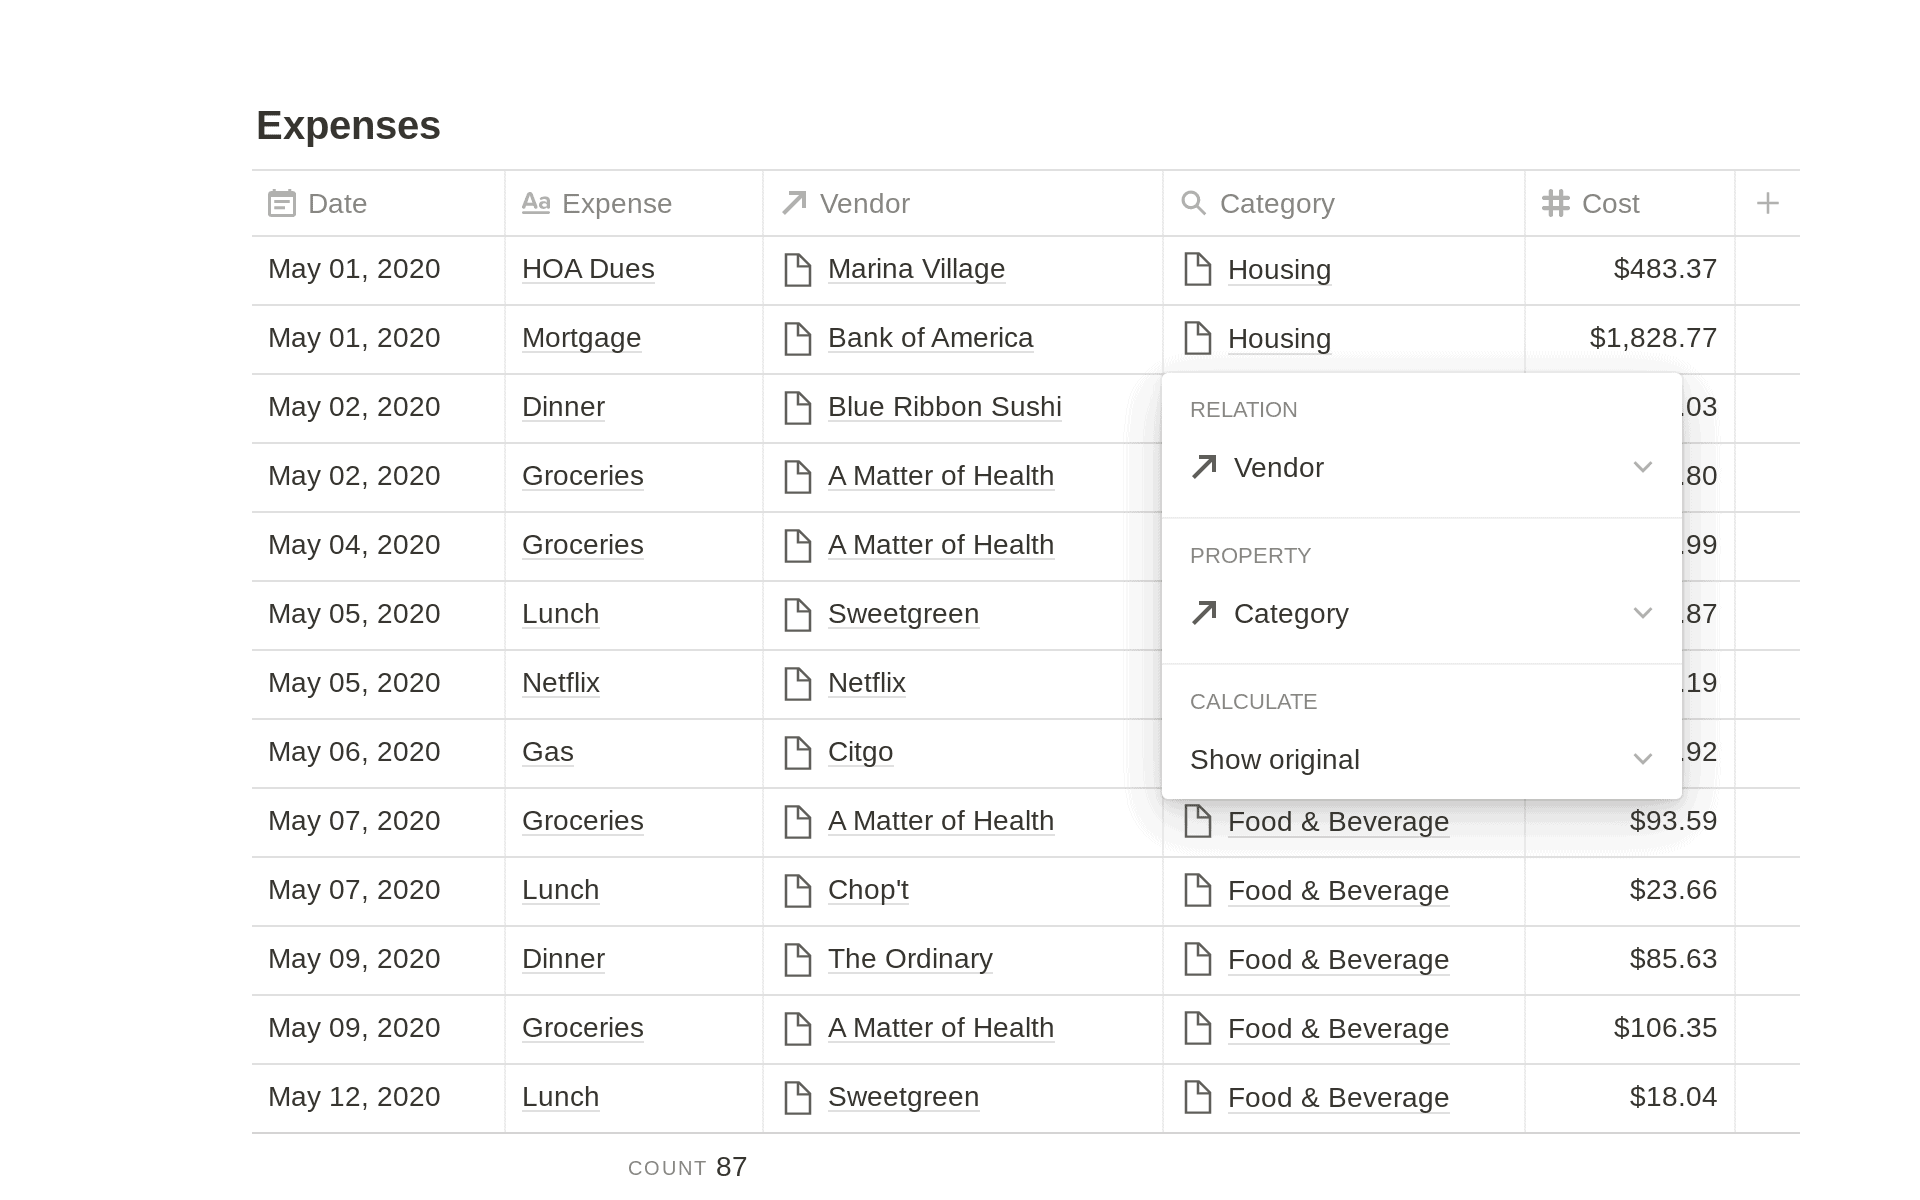Click the hash icon in Cost header
Image resolution: width=1920 pixels, height=1200 pixels.
(1555, 204)
